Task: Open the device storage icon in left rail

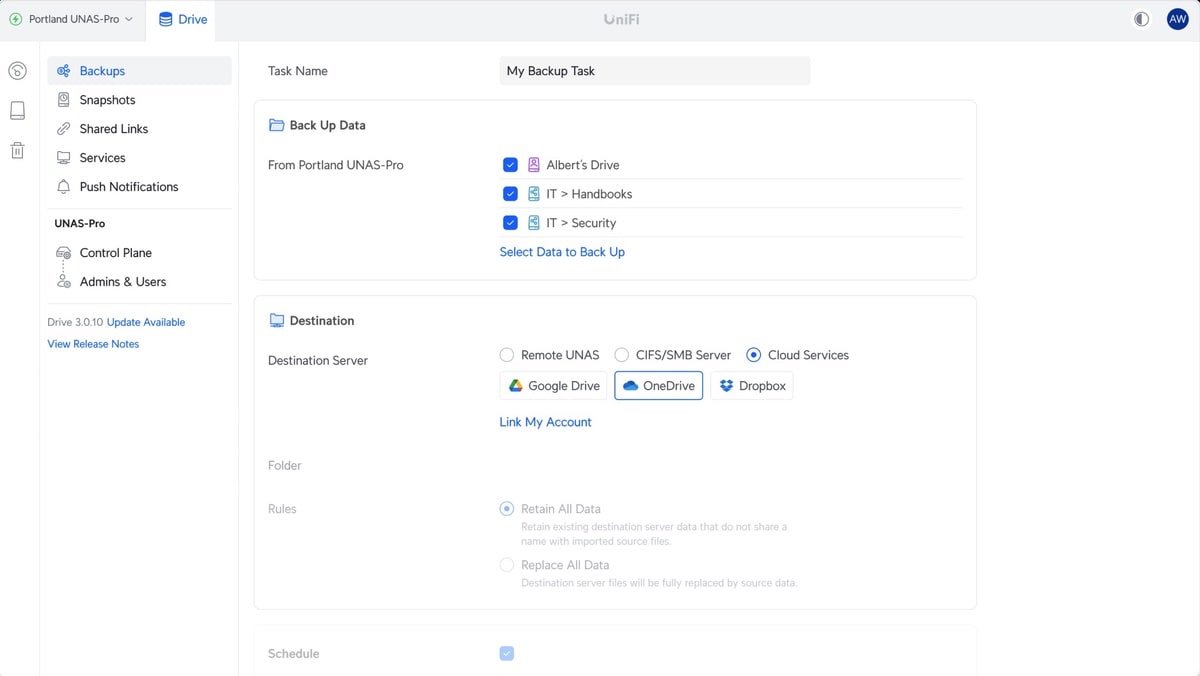Action: (x=17, y=110)
